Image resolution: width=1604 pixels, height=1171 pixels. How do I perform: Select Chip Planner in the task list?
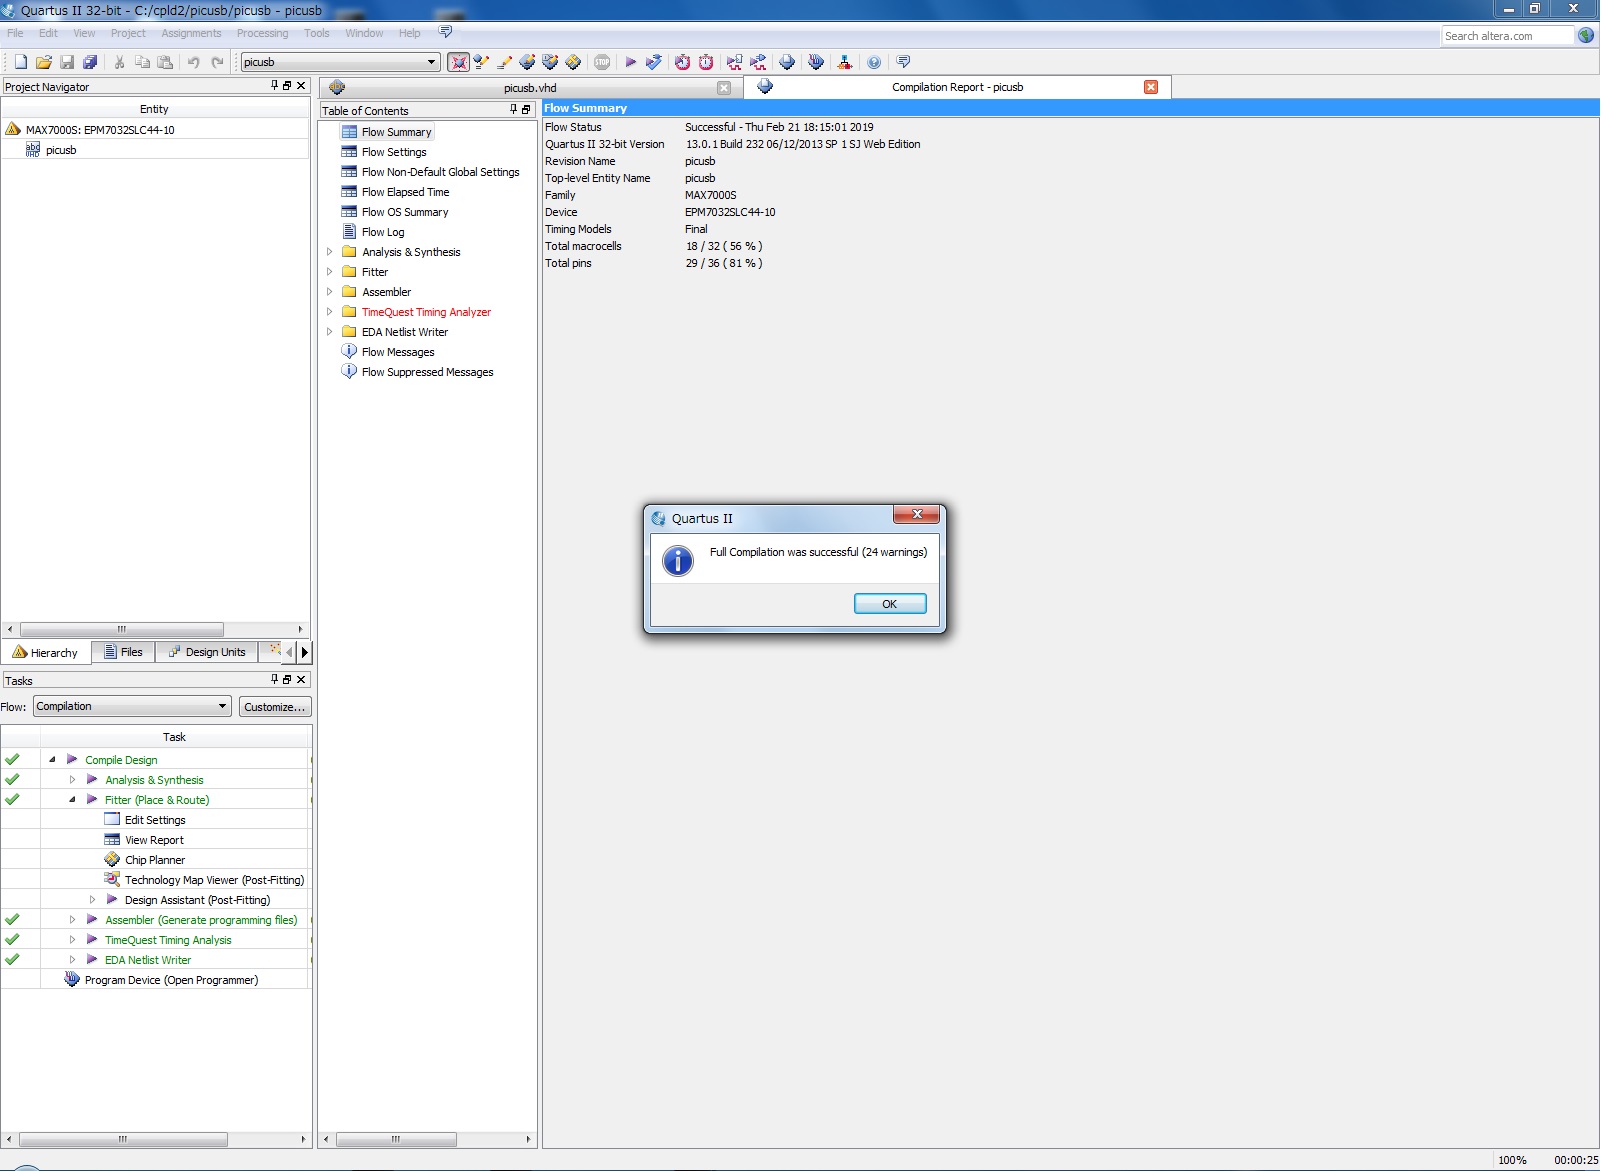pos(155,860)
